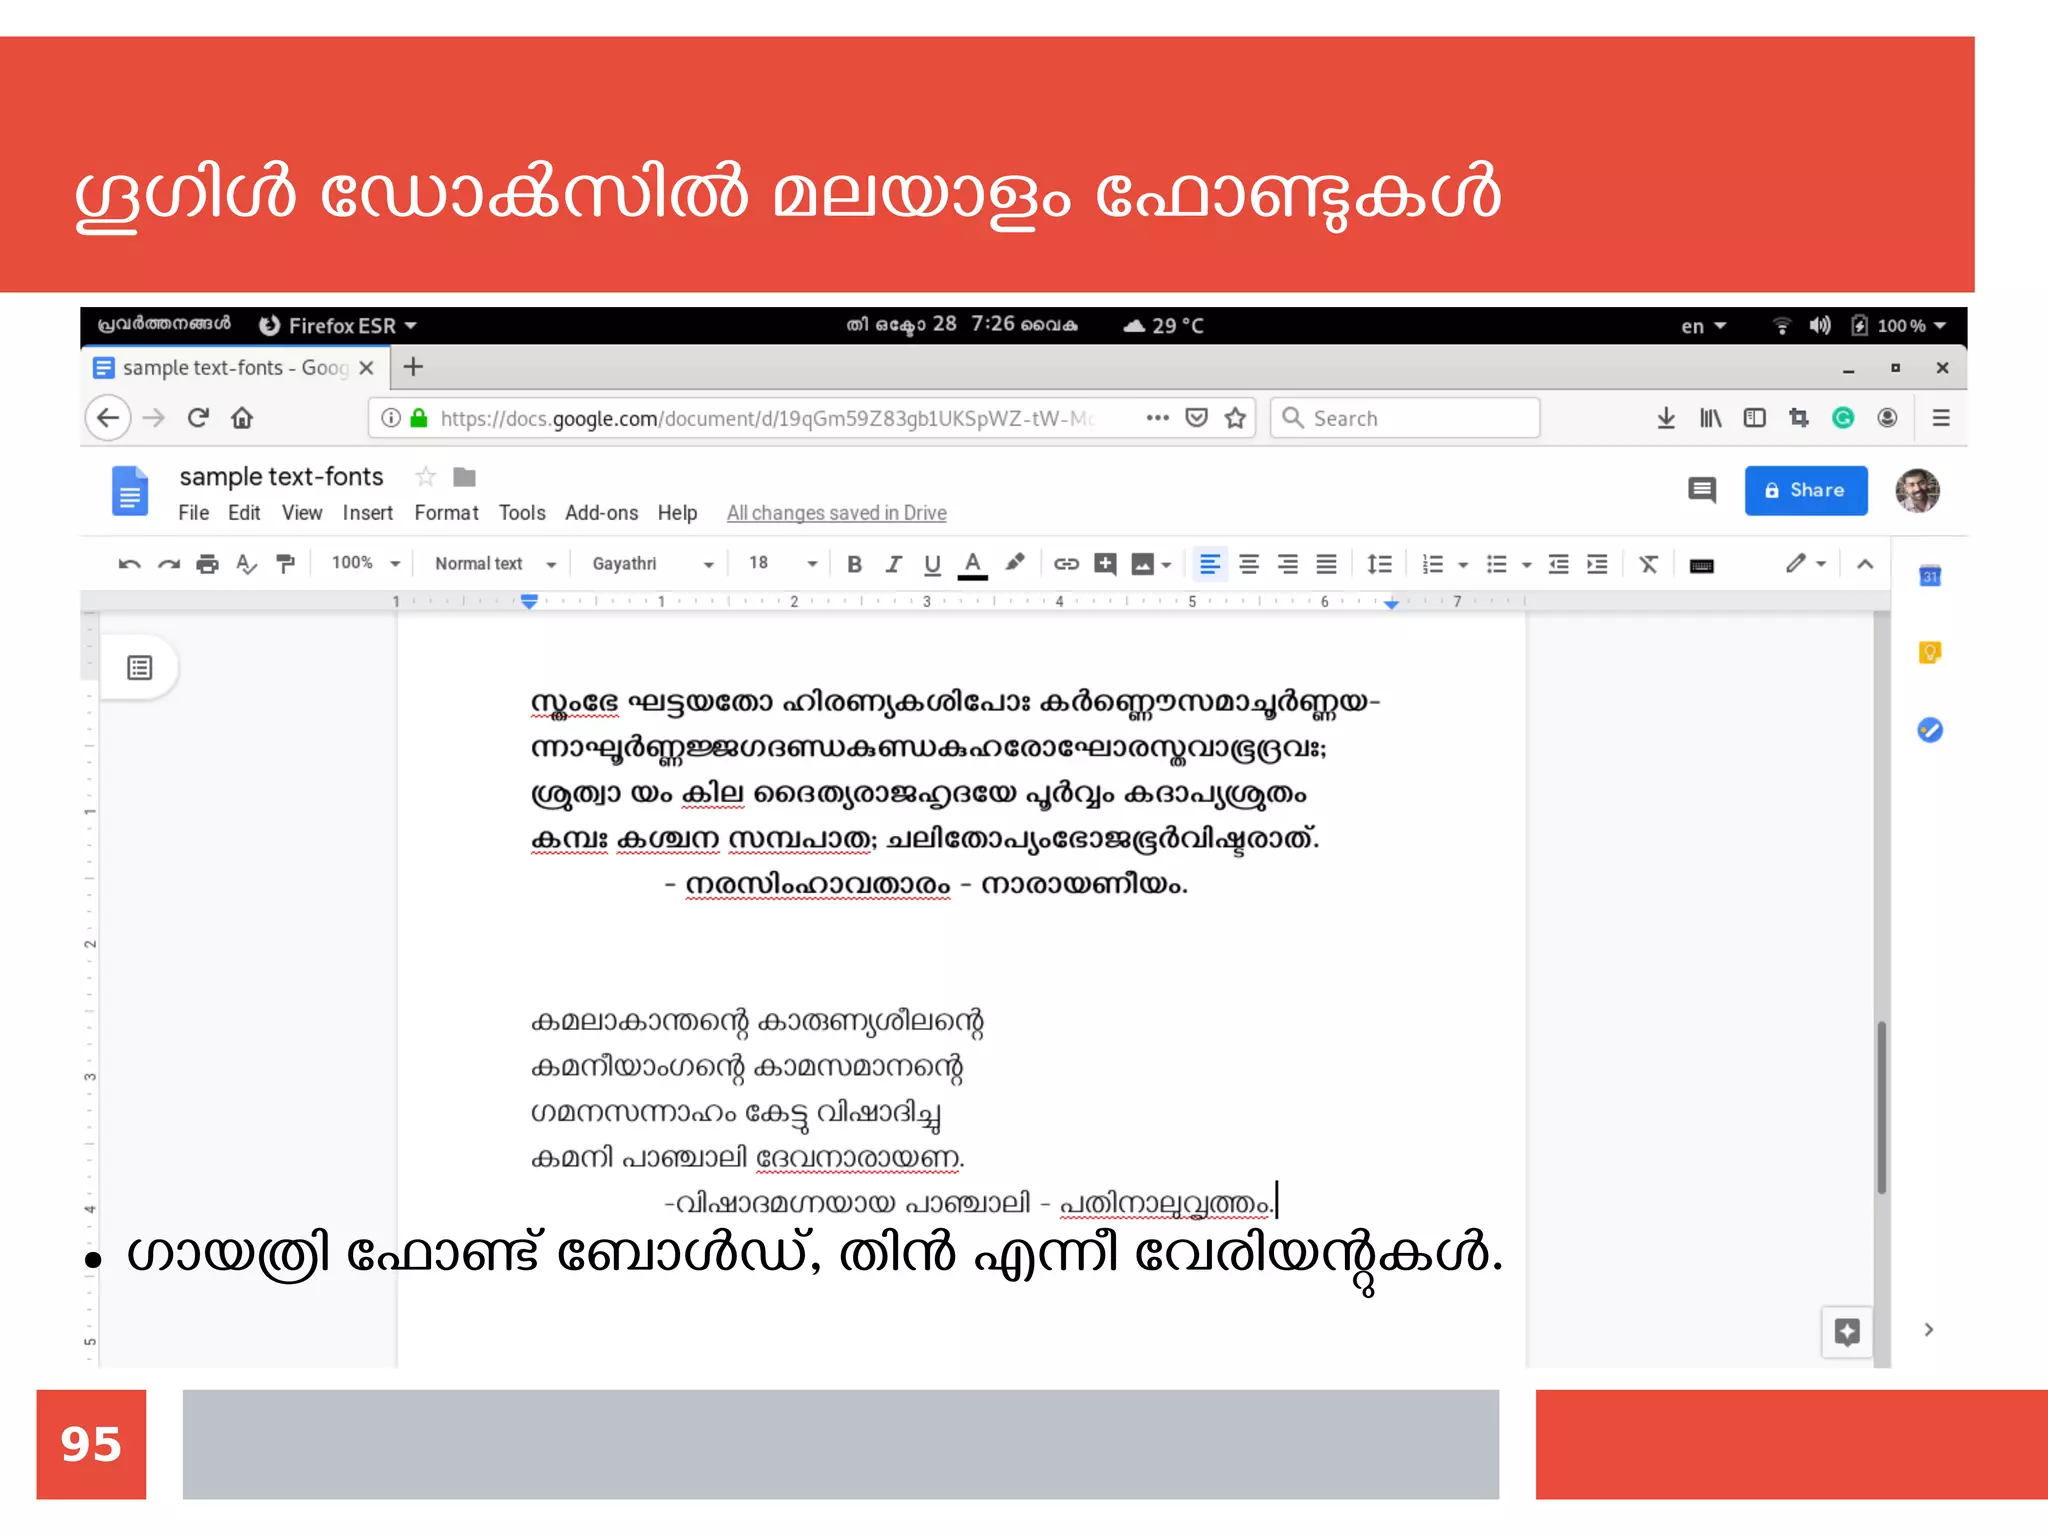Toggle Underline formatting
Image resolution: width=2048 pixels, height=1536 pixels.
(x=932, y=564)
